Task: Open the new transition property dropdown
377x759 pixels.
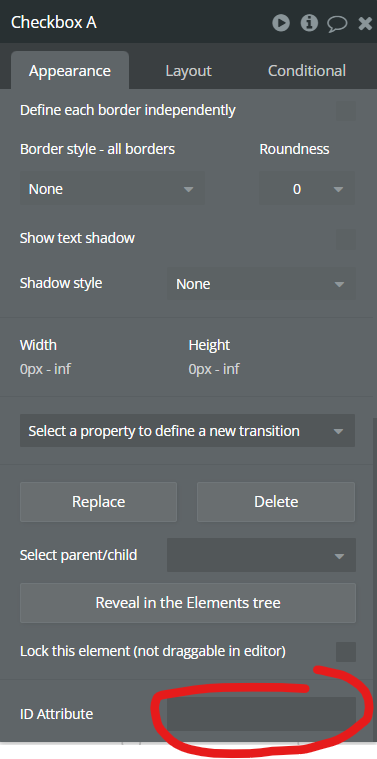Action: pos(187,431)
